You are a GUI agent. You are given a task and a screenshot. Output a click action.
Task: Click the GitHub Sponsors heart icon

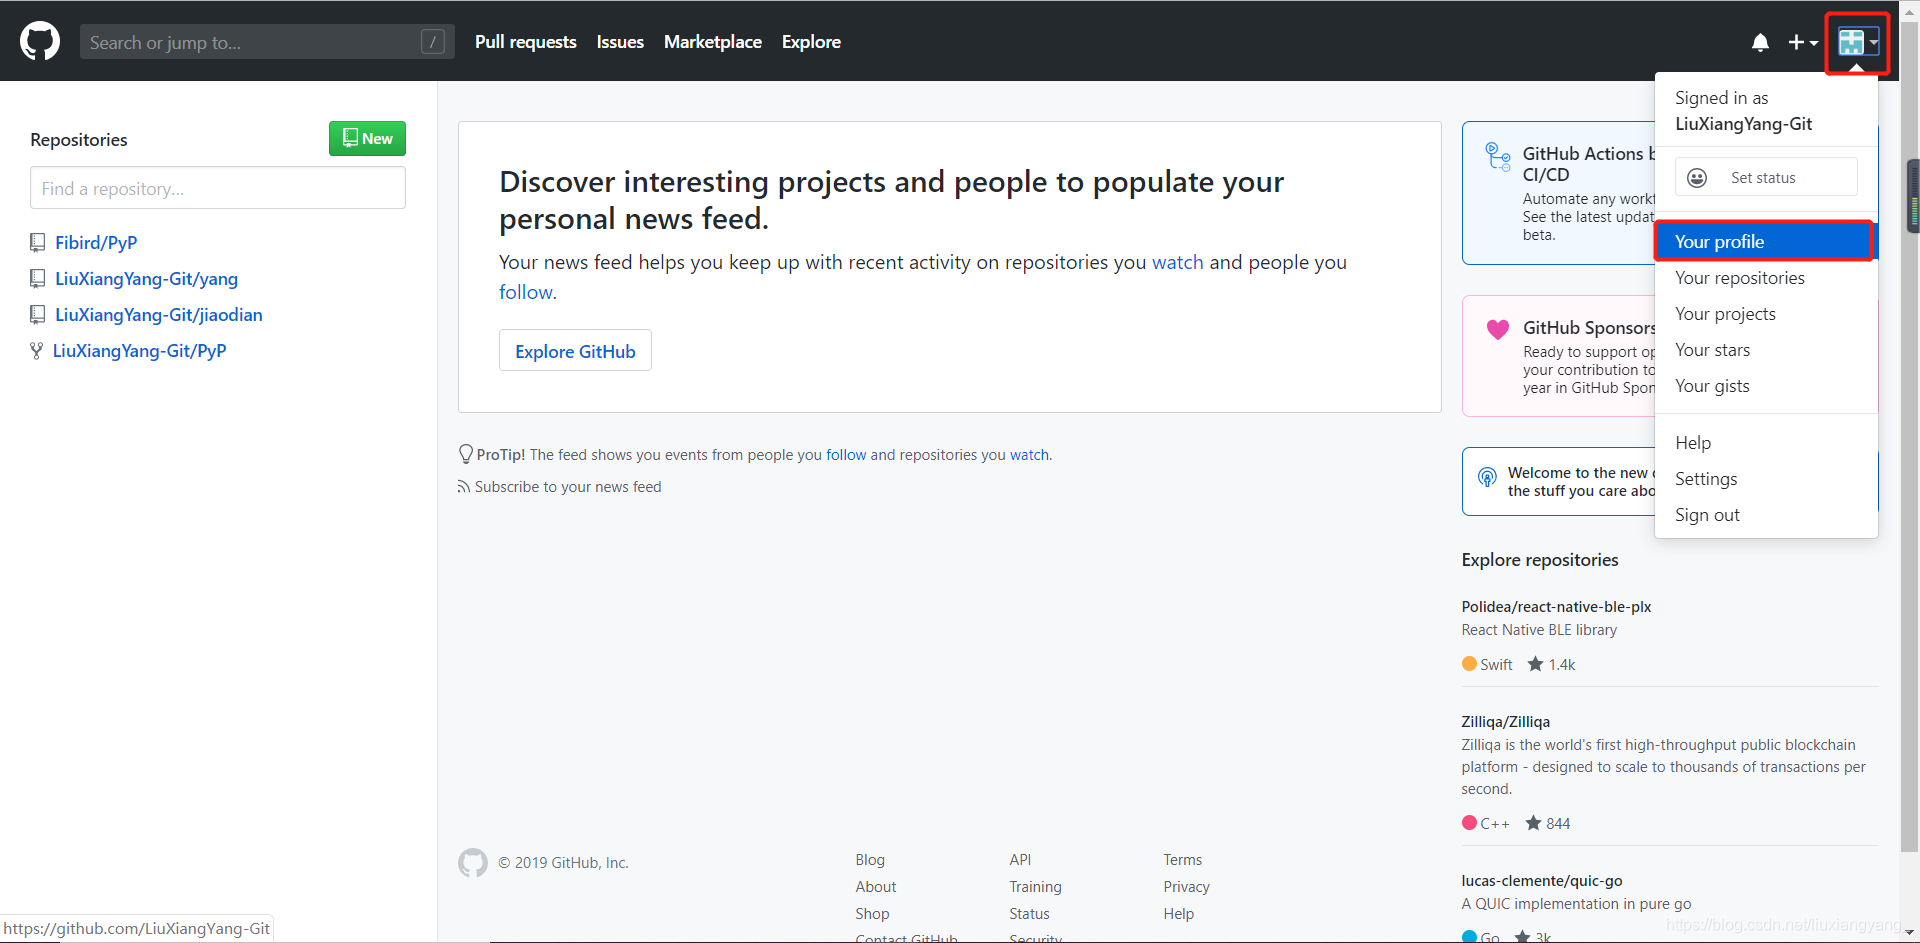pos(1497,329)
